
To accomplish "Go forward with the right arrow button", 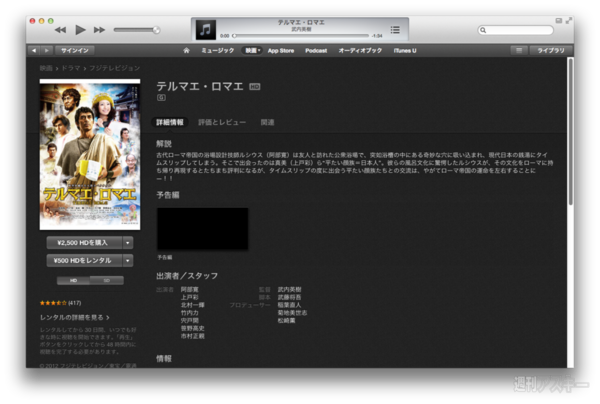I will point(46,50).
